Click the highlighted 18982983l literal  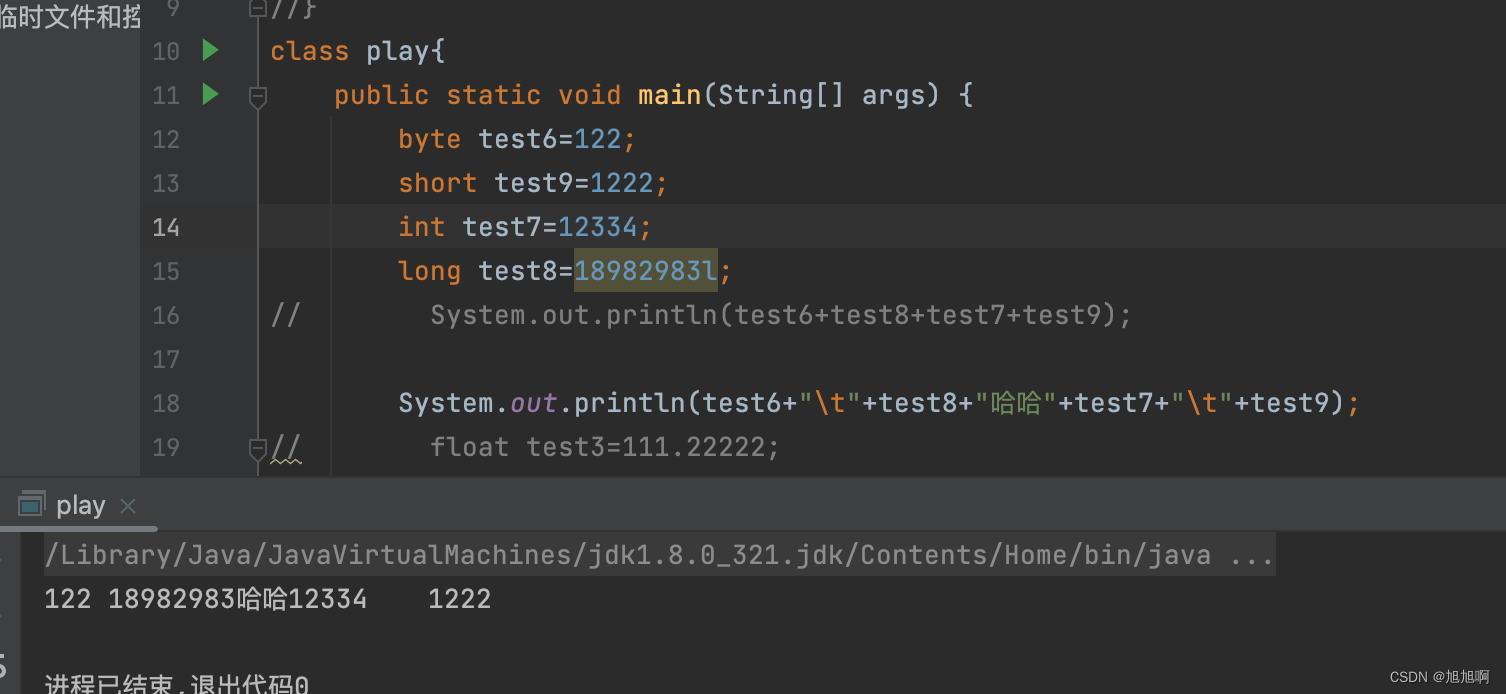pyautogui.click(x=646, y=271)
